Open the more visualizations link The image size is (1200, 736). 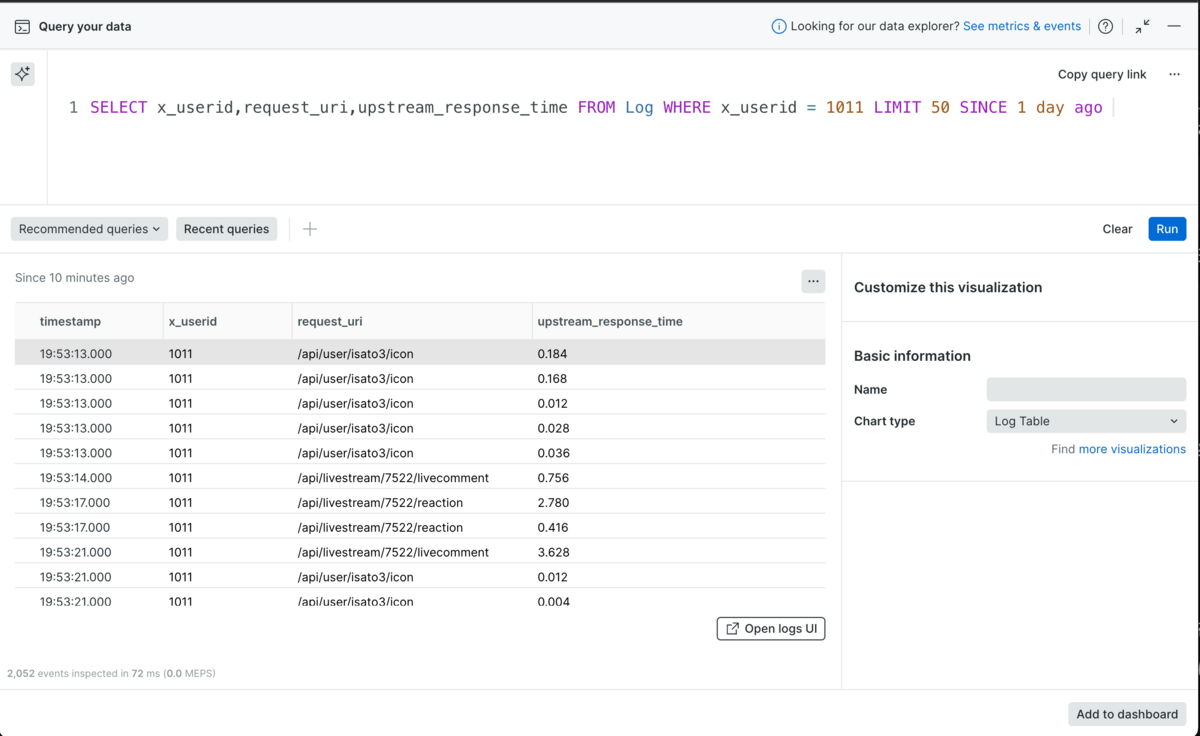tap(1132, 449)
